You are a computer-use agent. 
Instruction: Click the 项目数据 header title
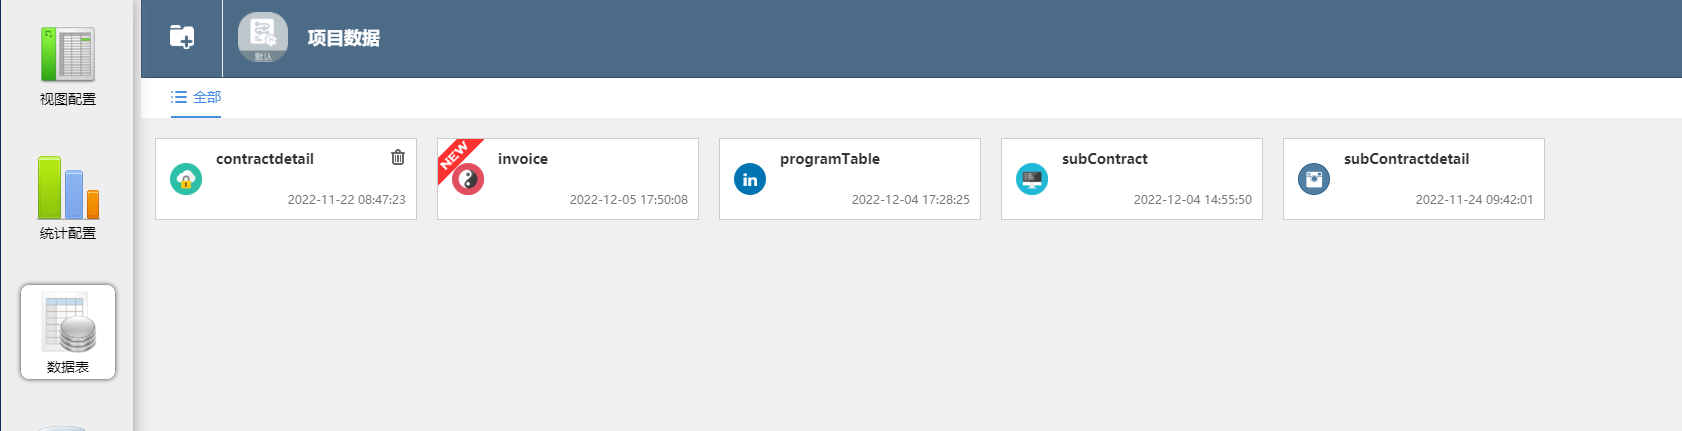click(343, 38)
